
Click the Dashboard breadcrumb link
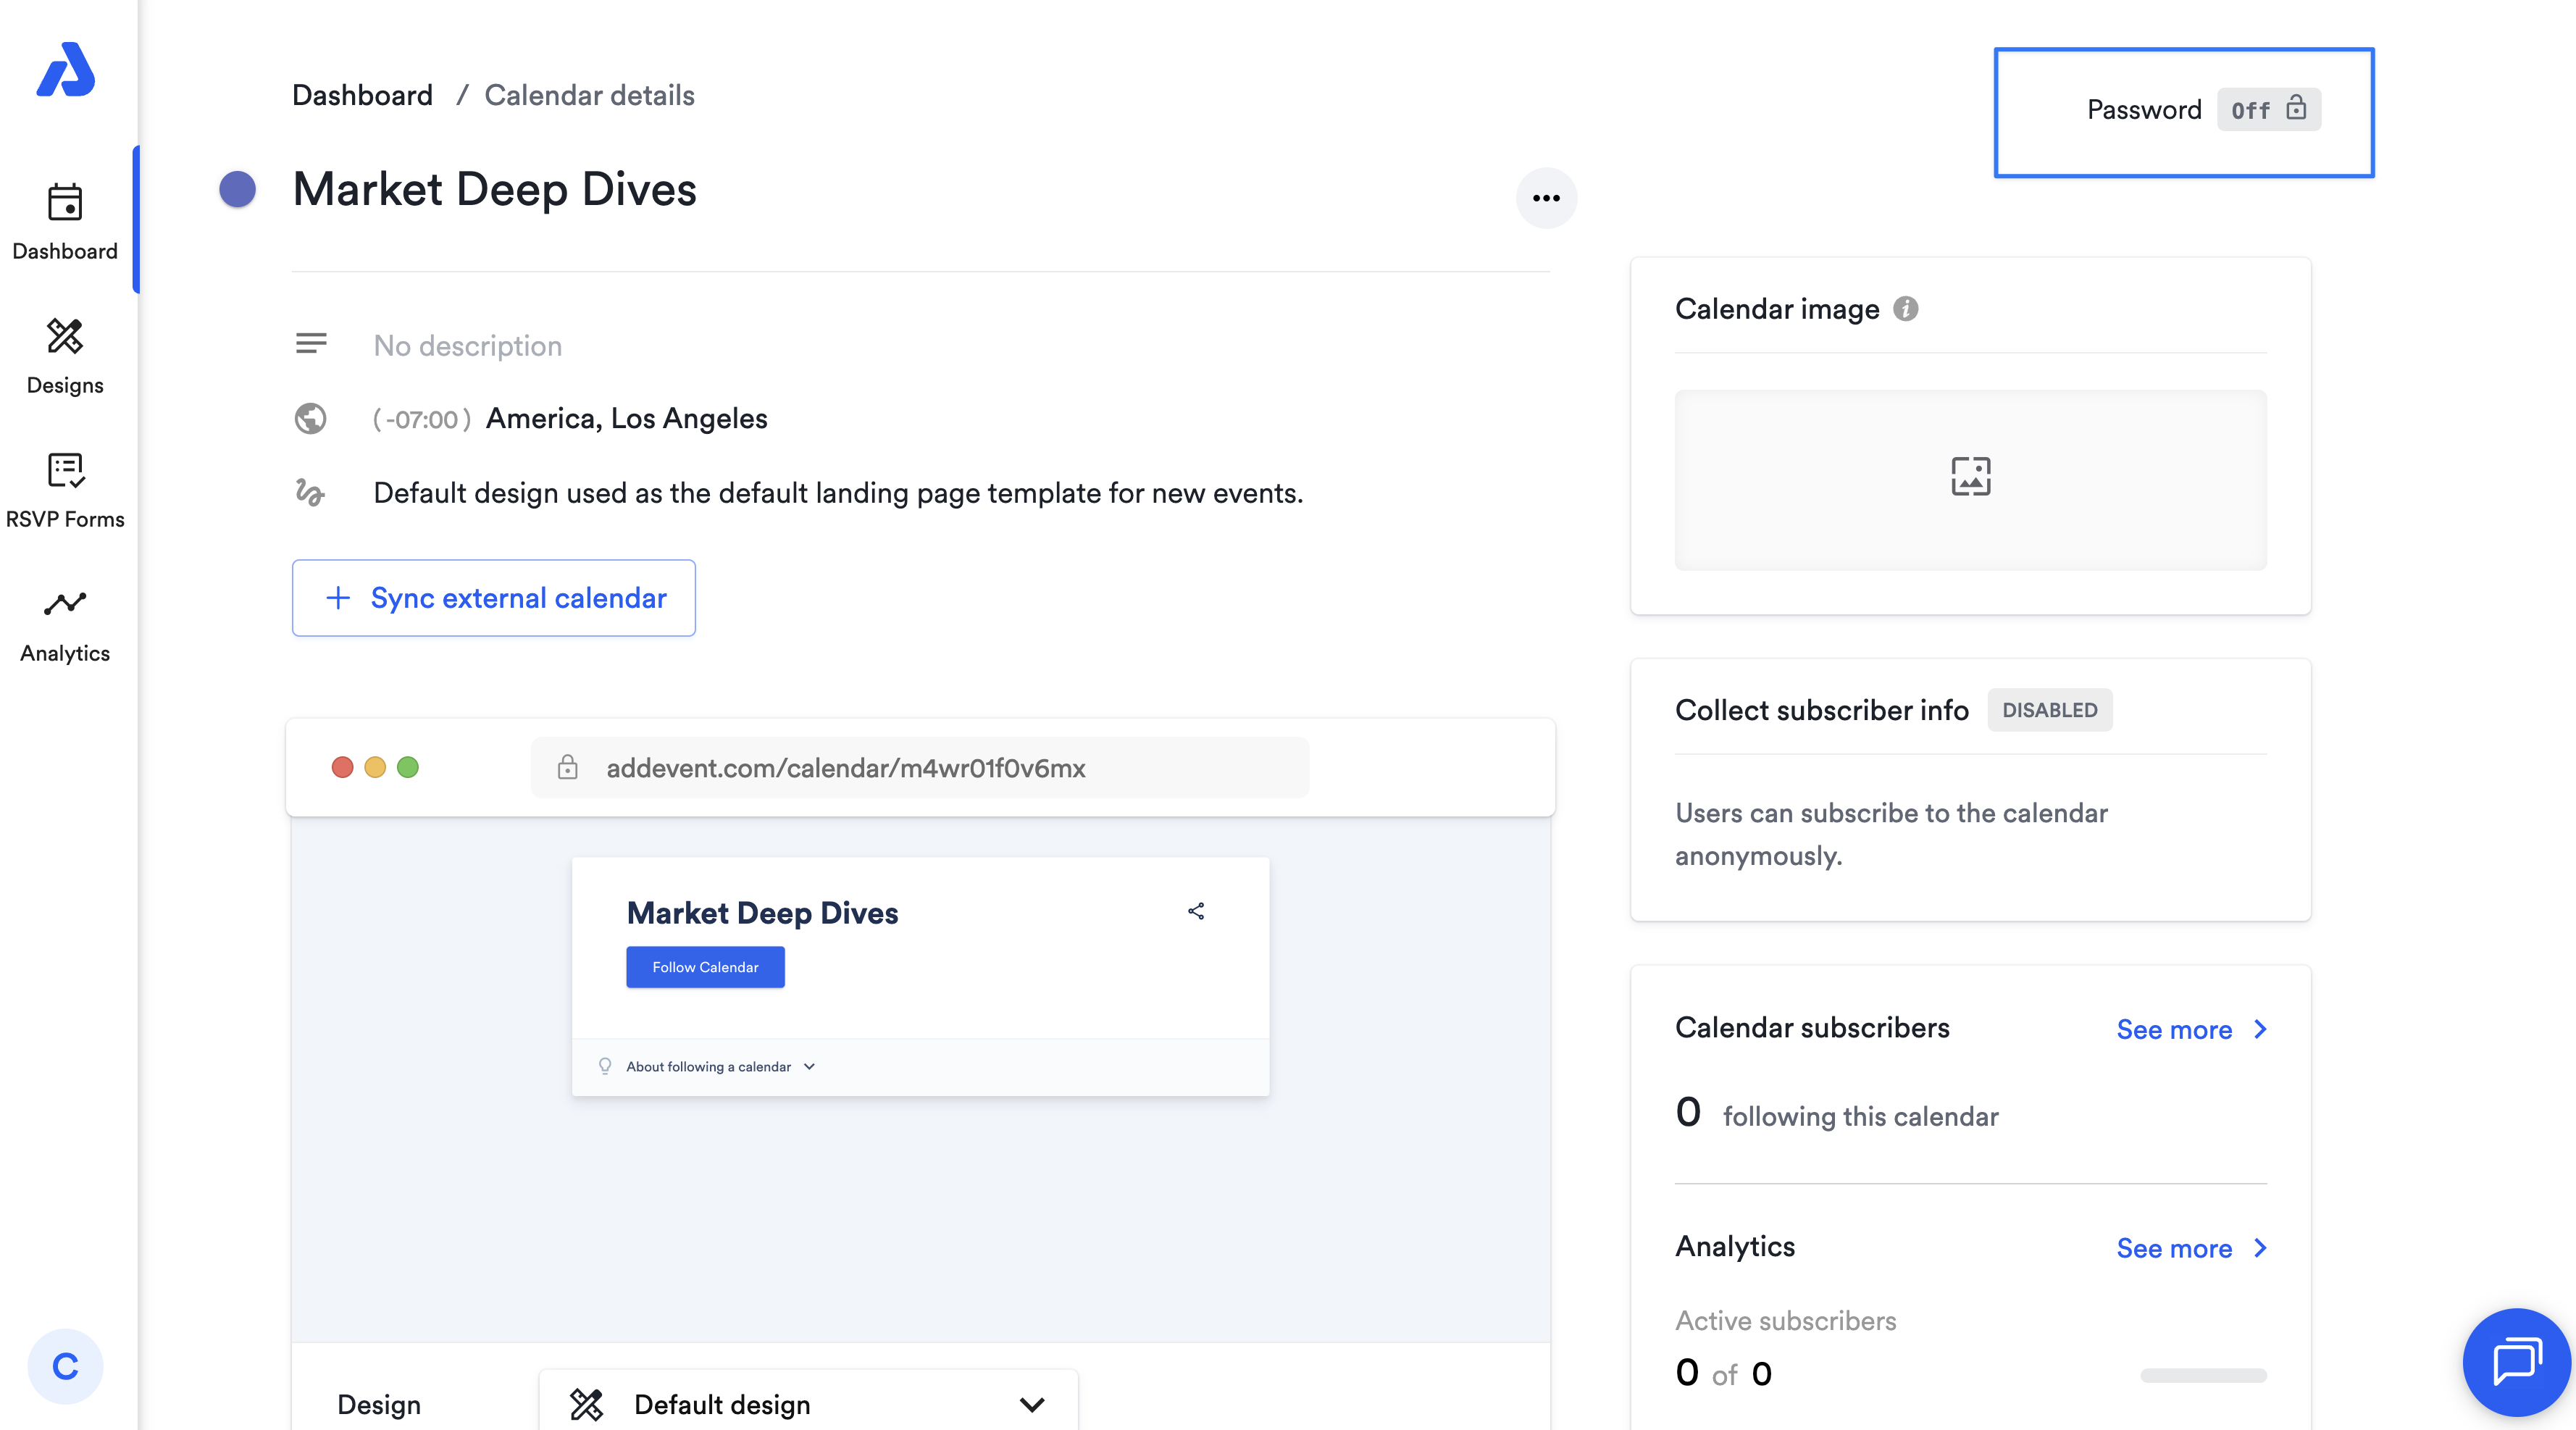(362, 95)
